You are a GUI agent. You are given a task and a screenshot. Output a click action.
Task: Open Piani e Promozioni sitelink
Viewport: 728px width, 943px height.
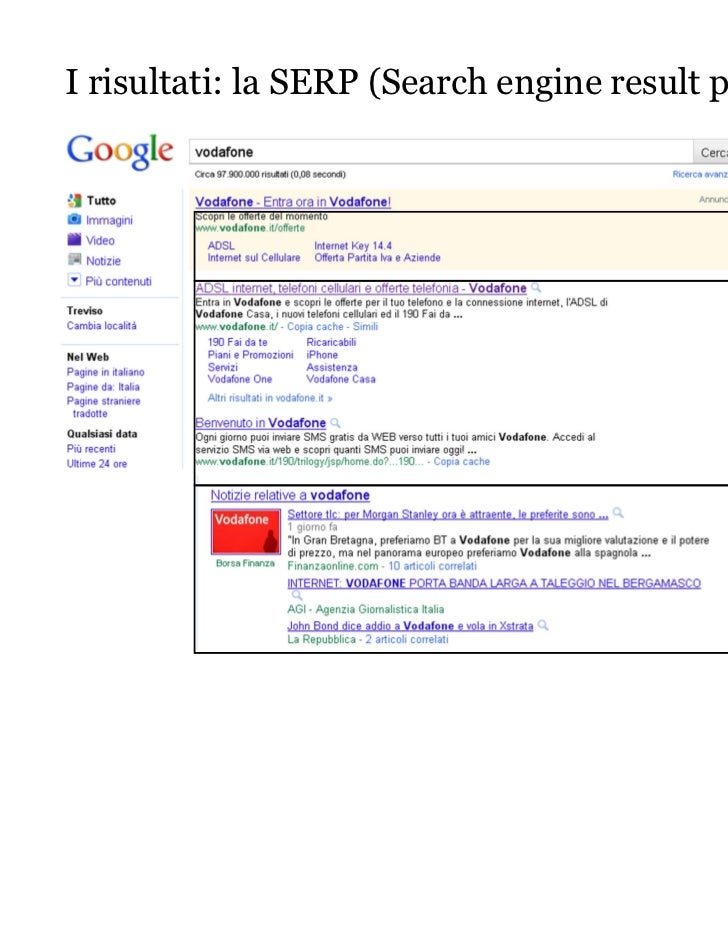pos(250,355)
